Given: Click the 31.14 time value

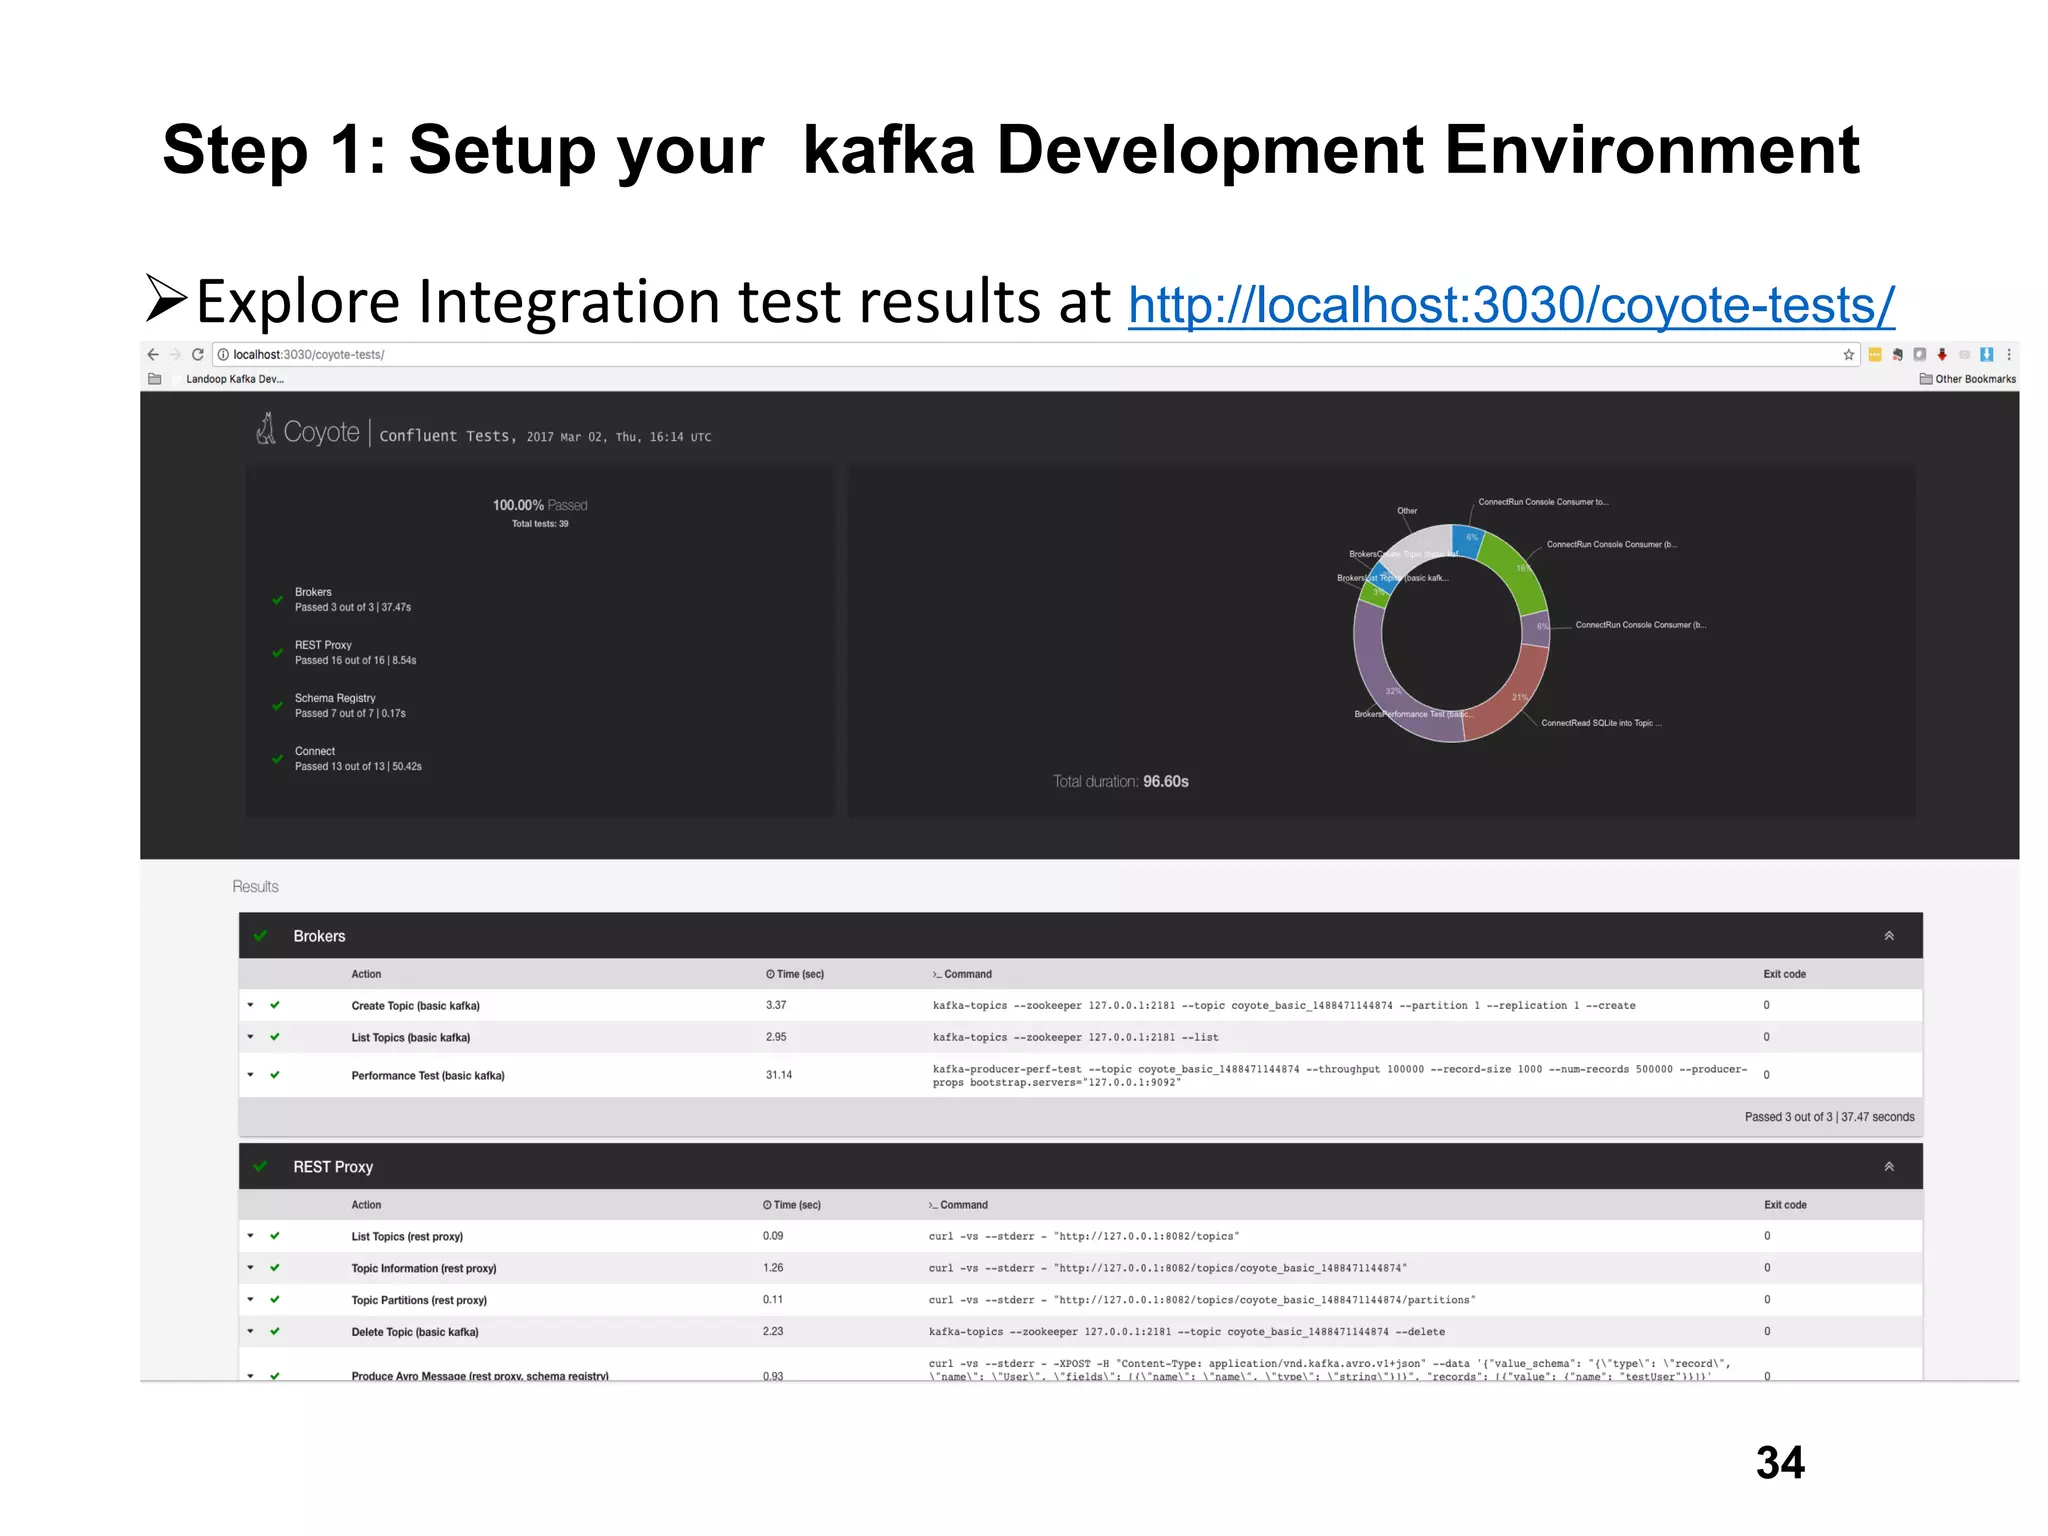Looking at the screenshot, I should [x=778, y=1075].
